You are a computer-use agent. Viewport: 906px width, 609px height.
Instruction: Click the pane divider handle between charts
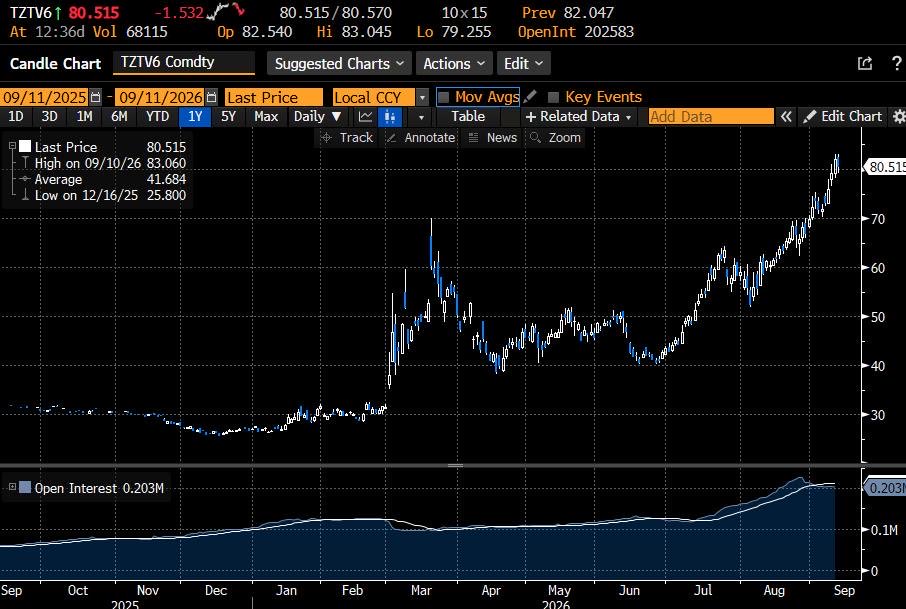[x=455, y=465]
